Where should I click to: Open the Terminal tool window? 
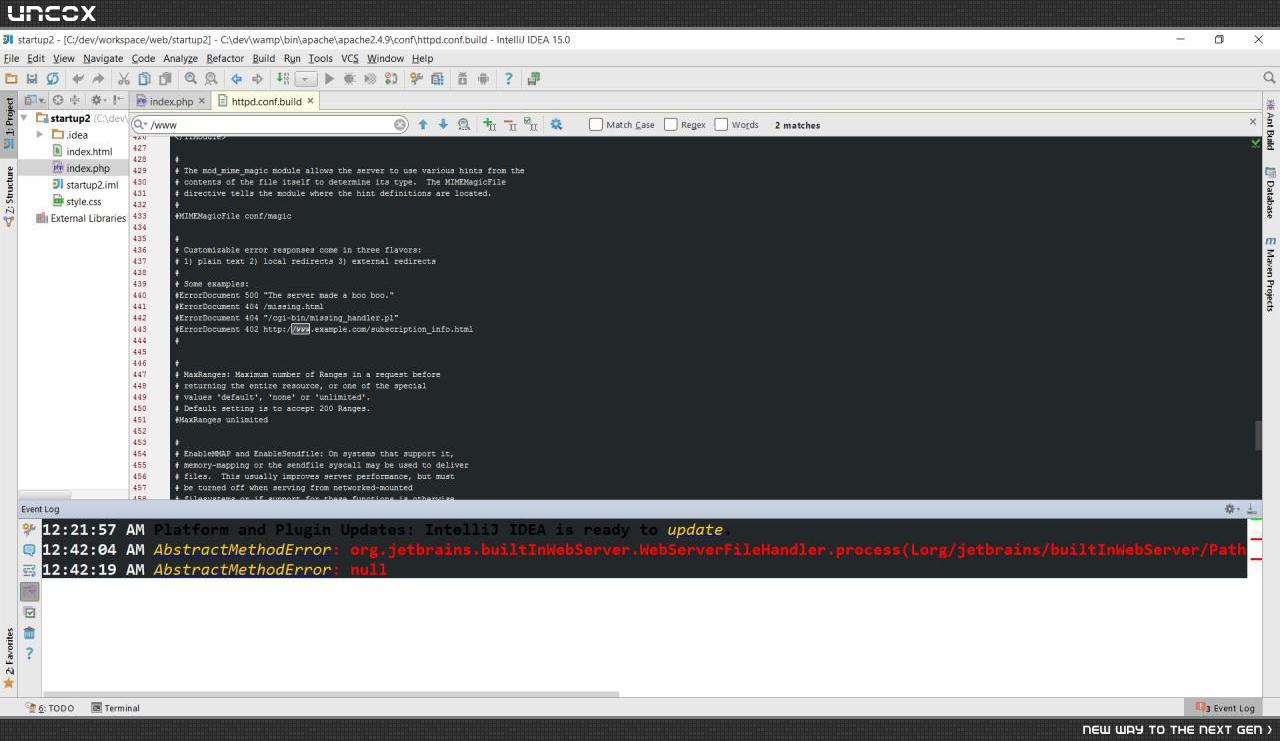click(116, 708)
